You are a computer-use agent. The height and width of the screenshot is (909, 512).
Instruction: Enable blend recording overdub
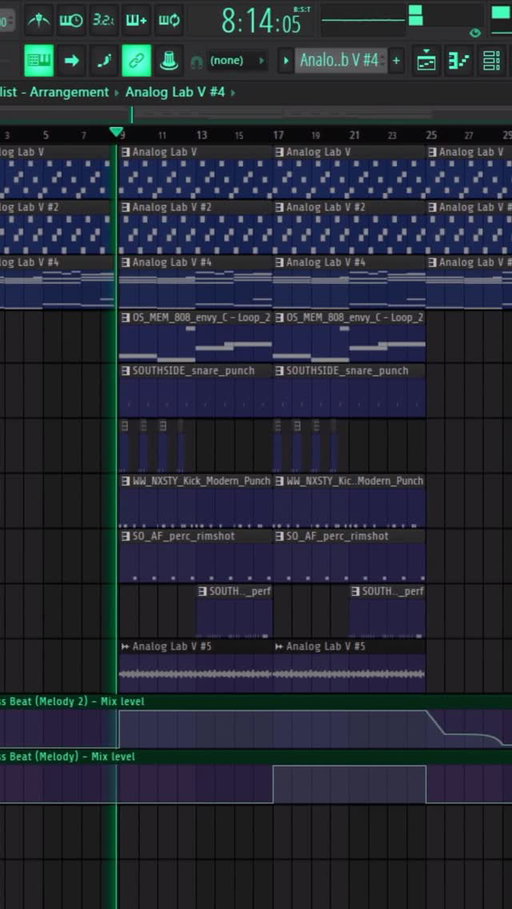click(136, 20)
